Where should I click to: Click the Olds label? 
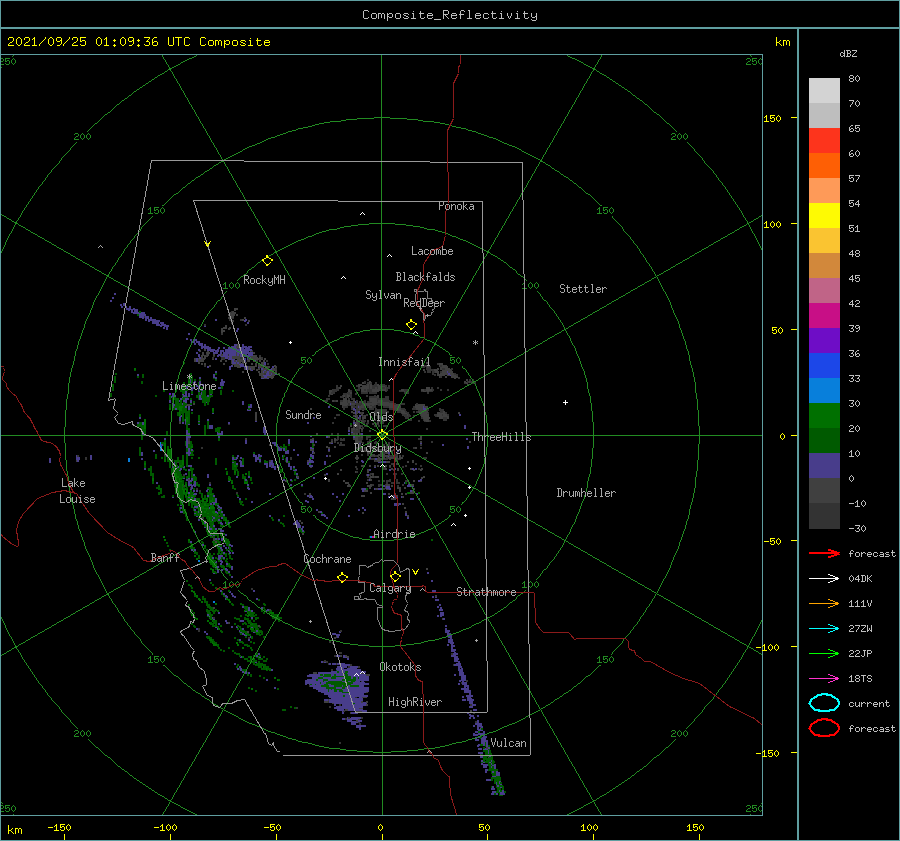click(x=381, y=417)
